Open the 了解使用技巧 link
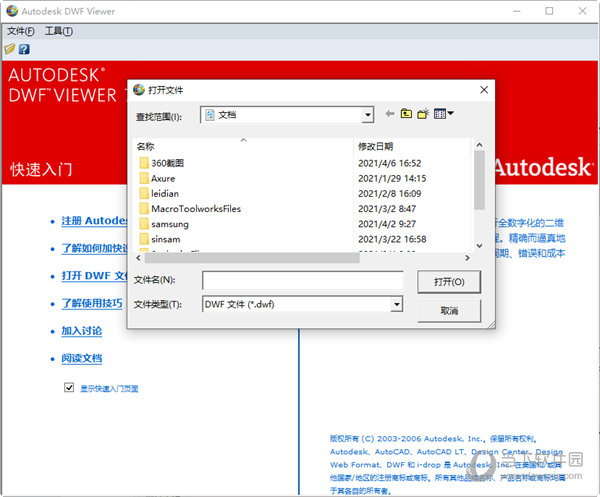600x497 pixels. point(92,303)
